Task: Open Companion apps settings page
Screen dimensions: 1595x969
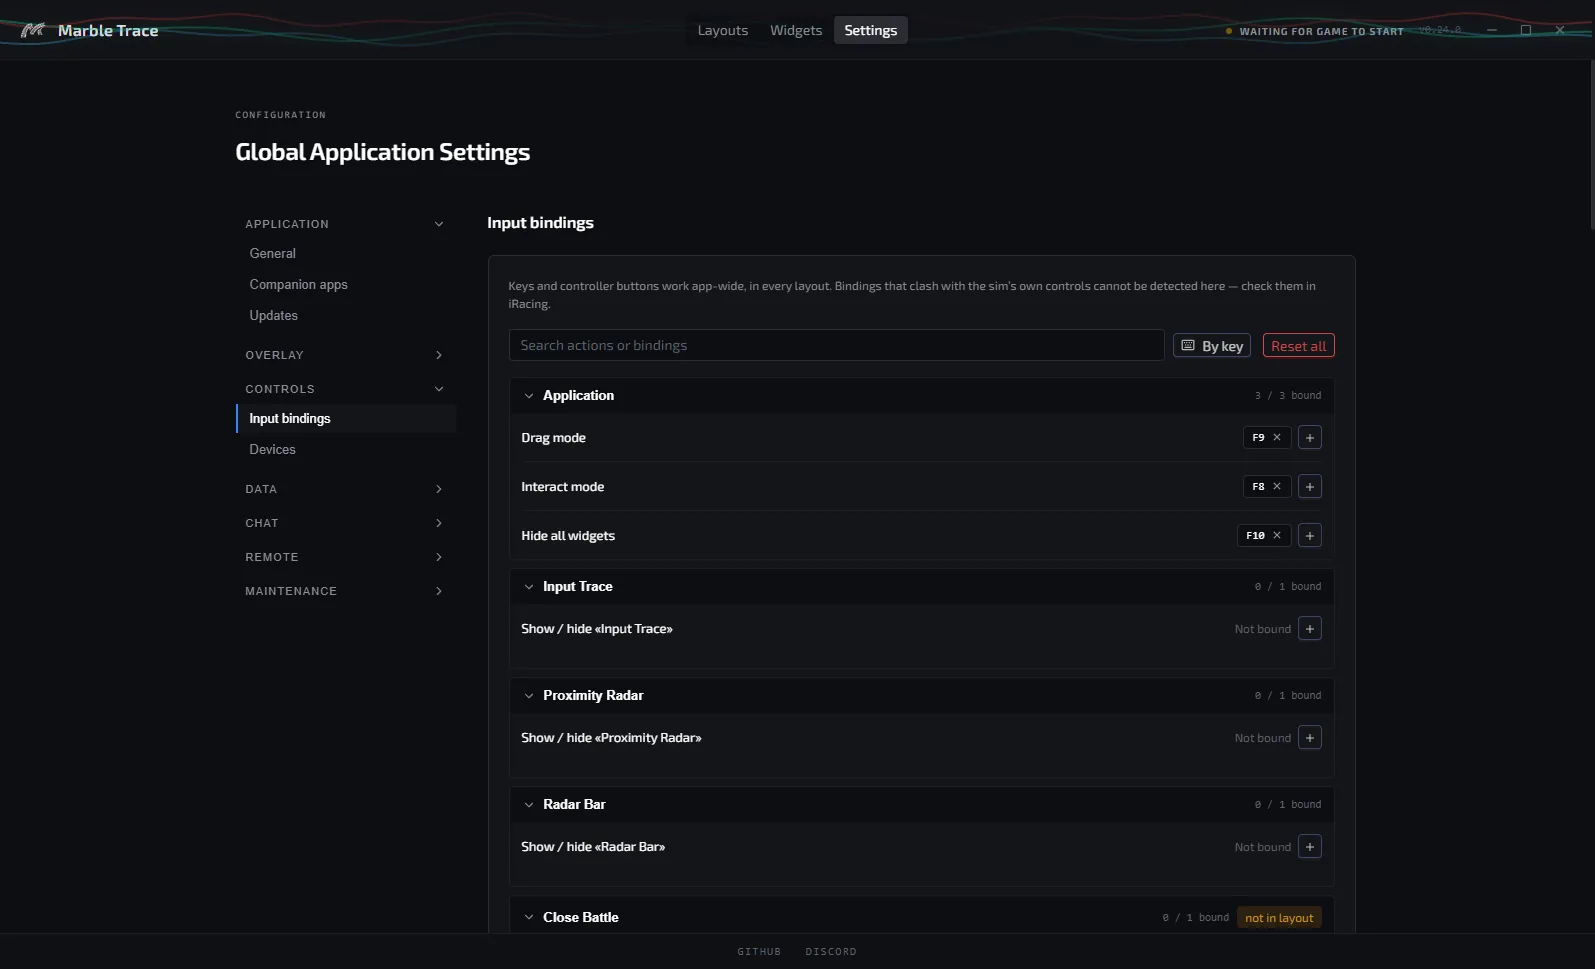Action: pyautogui.click(x=345, y=284)
